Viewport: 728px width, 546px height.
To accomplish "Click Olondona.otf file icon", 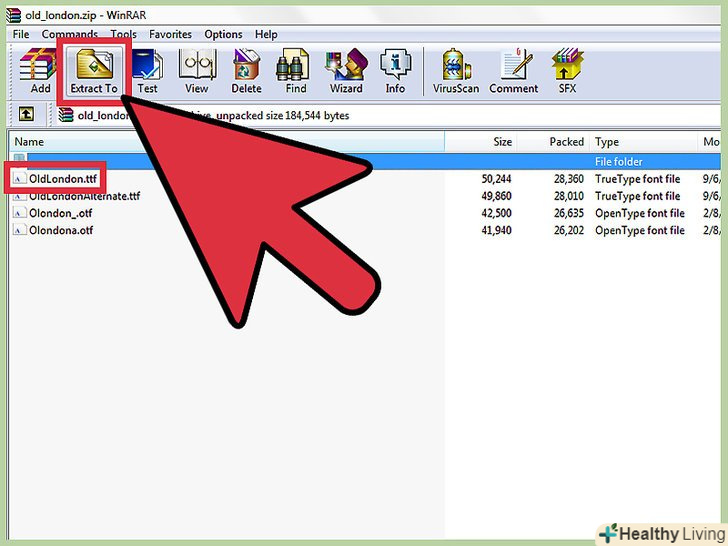I will click(x=19, y=230).
